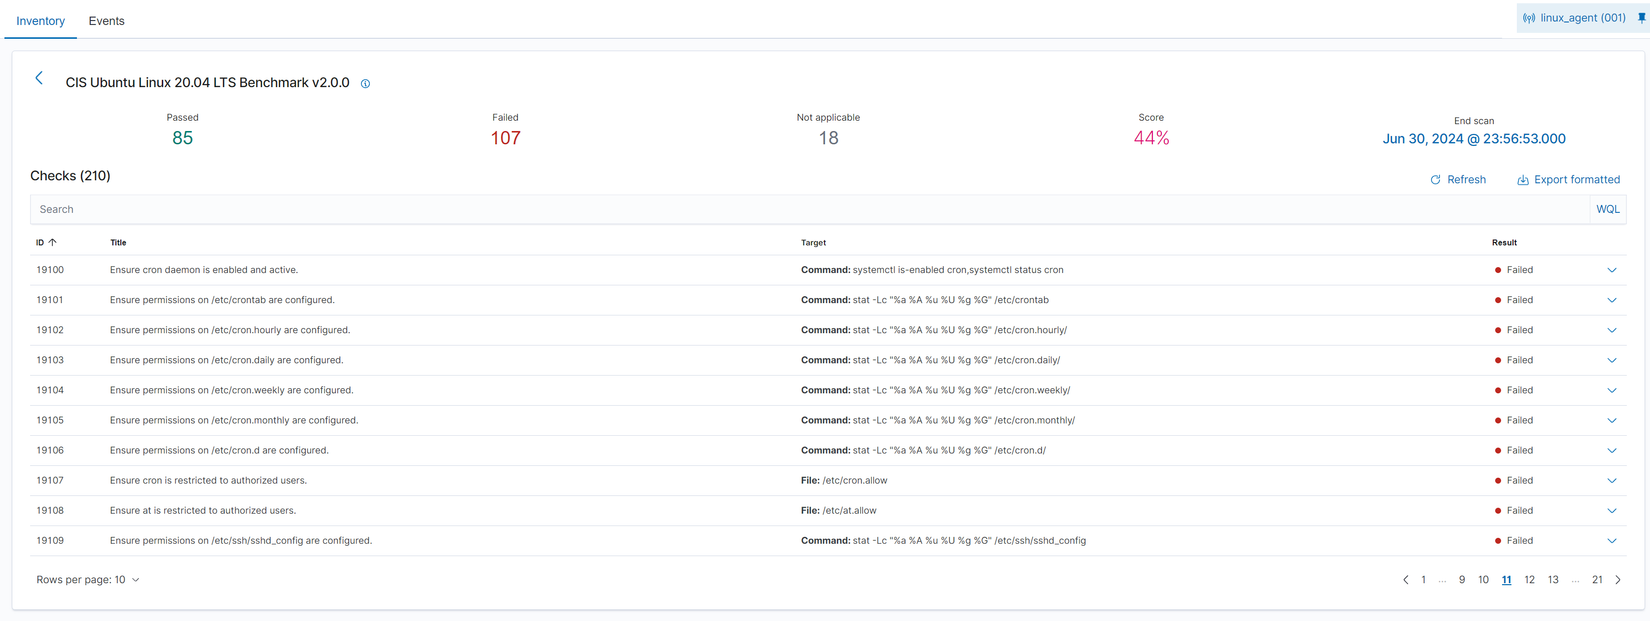Click the Failed count 107

(505, 138)
